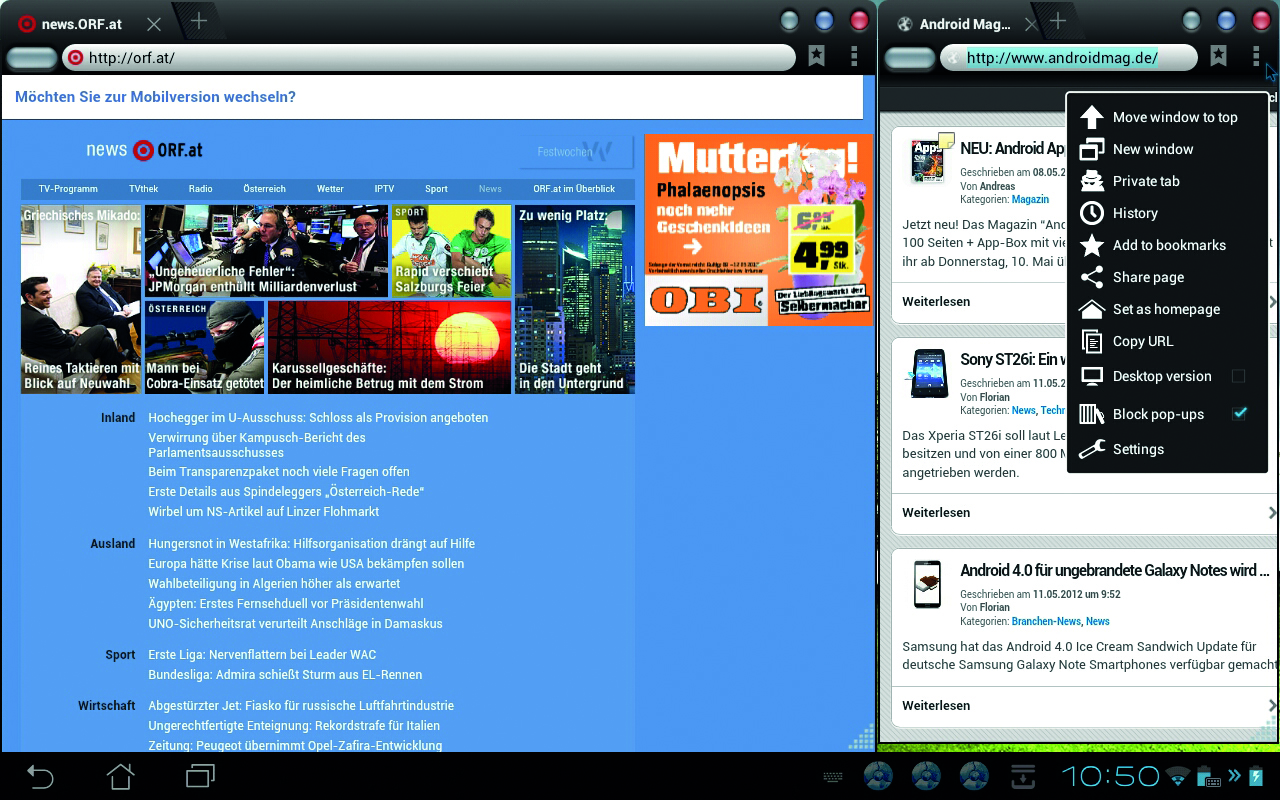Viewport: 1280px width, 800px height.
Task: Click the icon beside Block pop-ups
Action: (x=1091, y=413)
